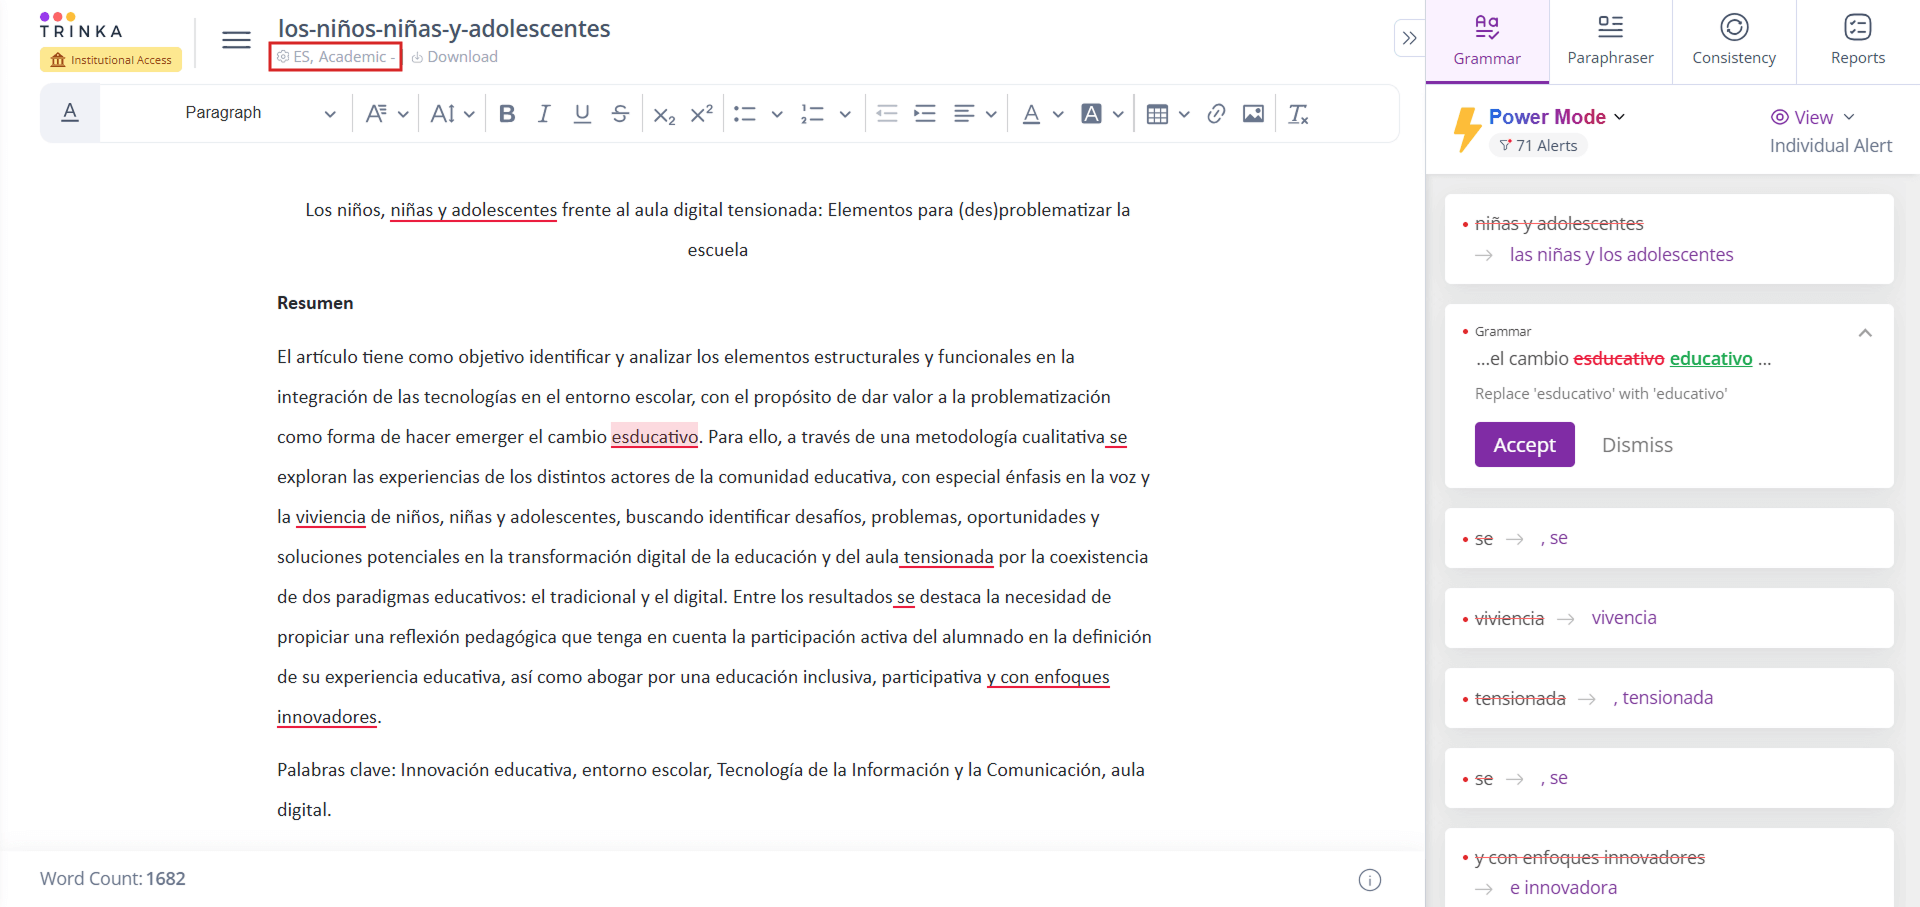Screen dimensions: 1920x907
Task: Insert a link
Action: coord(1216,114)
